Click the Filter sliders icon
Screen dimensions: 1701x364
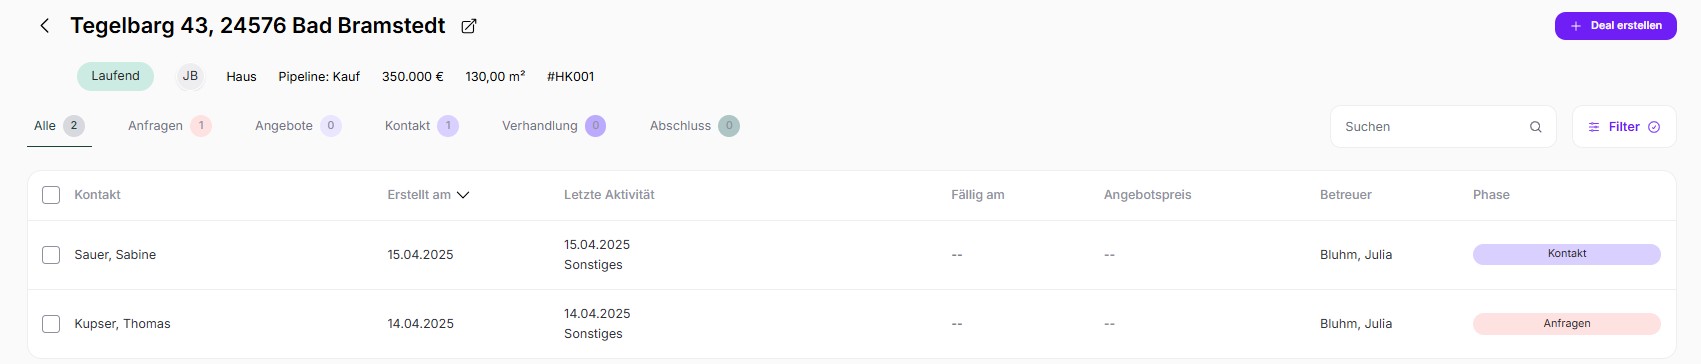point(1594,127)
